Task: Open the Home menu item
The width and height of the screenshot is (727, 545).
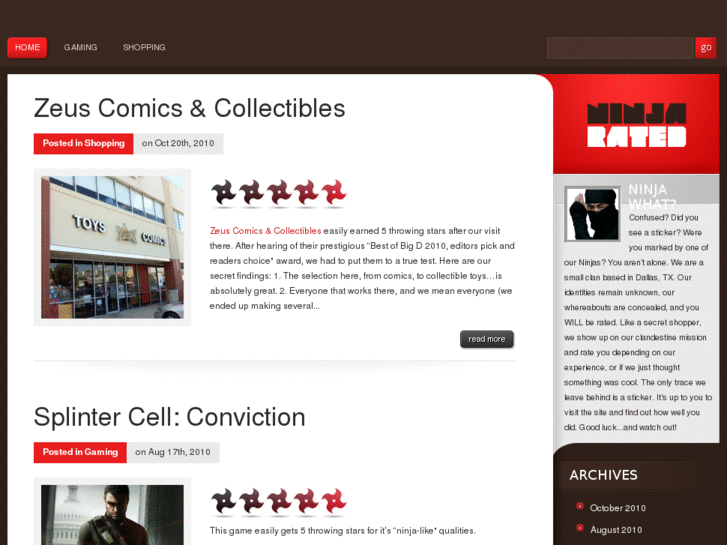Action: (27, 47)
